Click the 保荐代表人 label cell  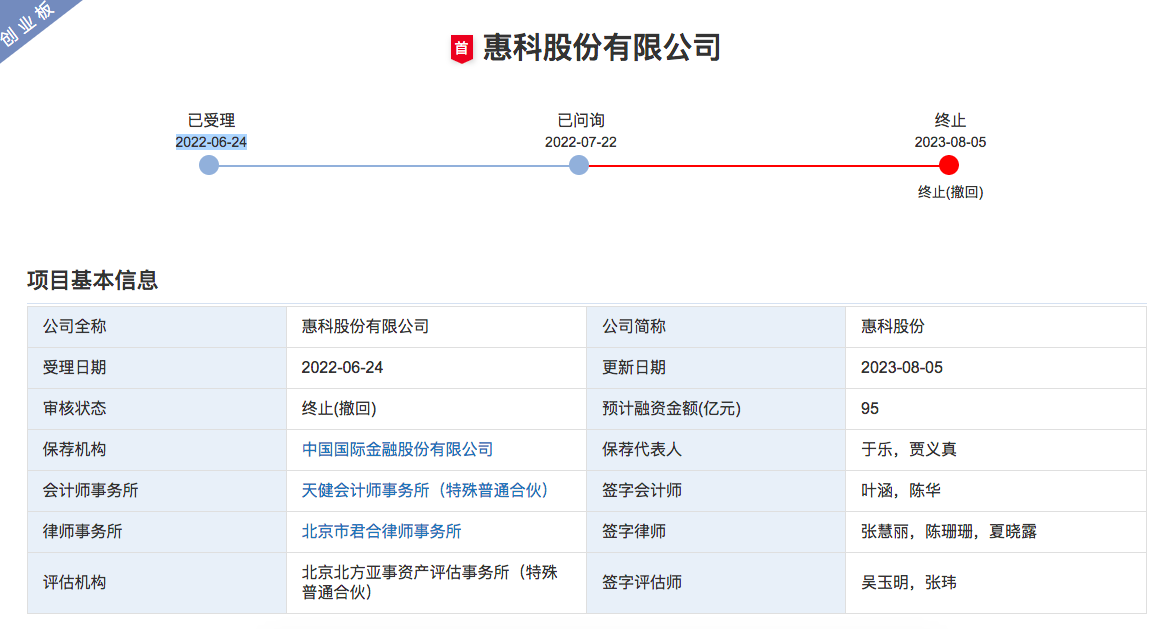[716, 449]
